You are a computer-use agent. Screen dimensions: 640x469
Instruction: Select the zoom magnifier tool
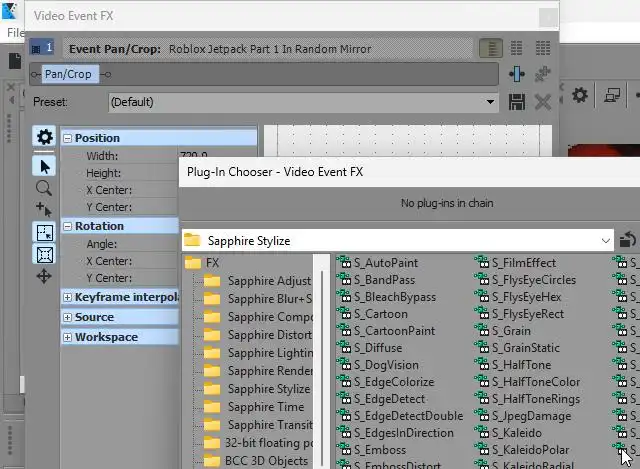(x=44, y=188)
